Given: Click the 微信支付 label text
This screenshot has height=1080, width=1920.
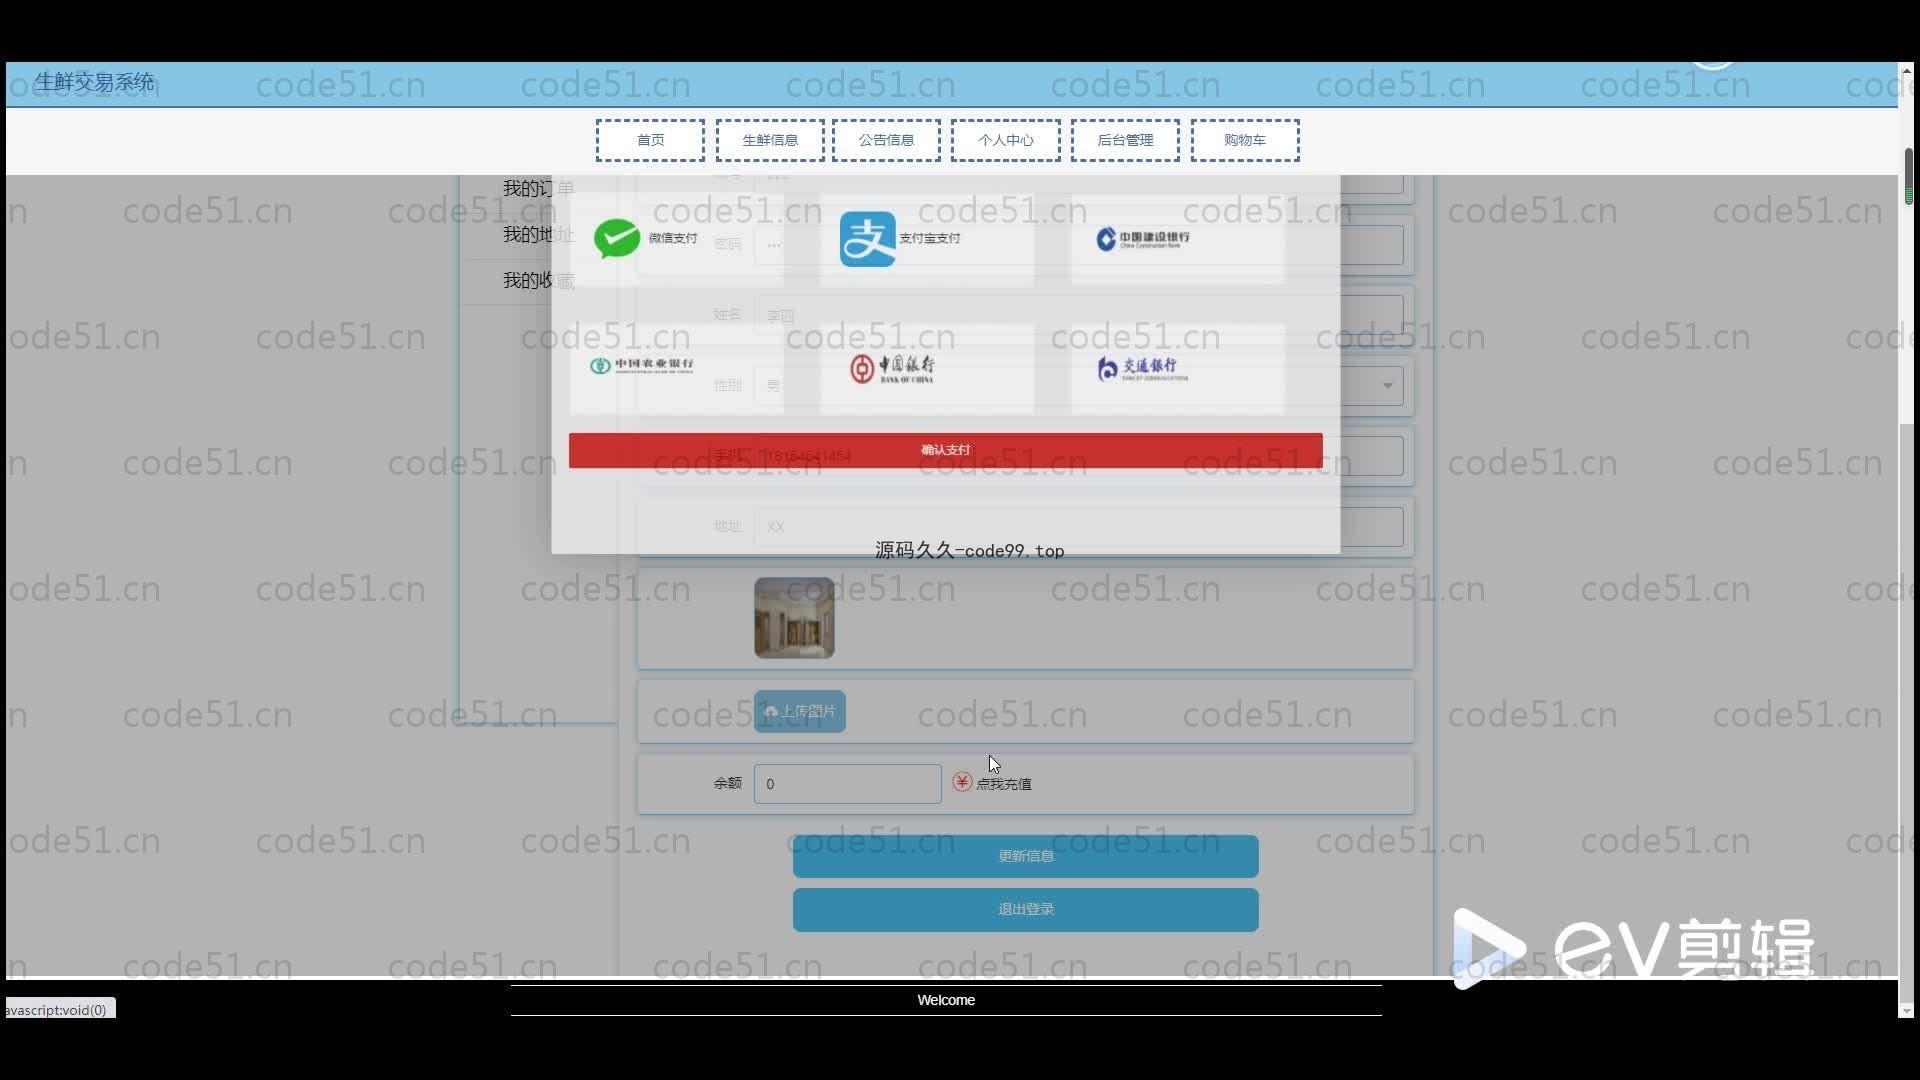Looking at the screenshot, I should pos(673,238).
